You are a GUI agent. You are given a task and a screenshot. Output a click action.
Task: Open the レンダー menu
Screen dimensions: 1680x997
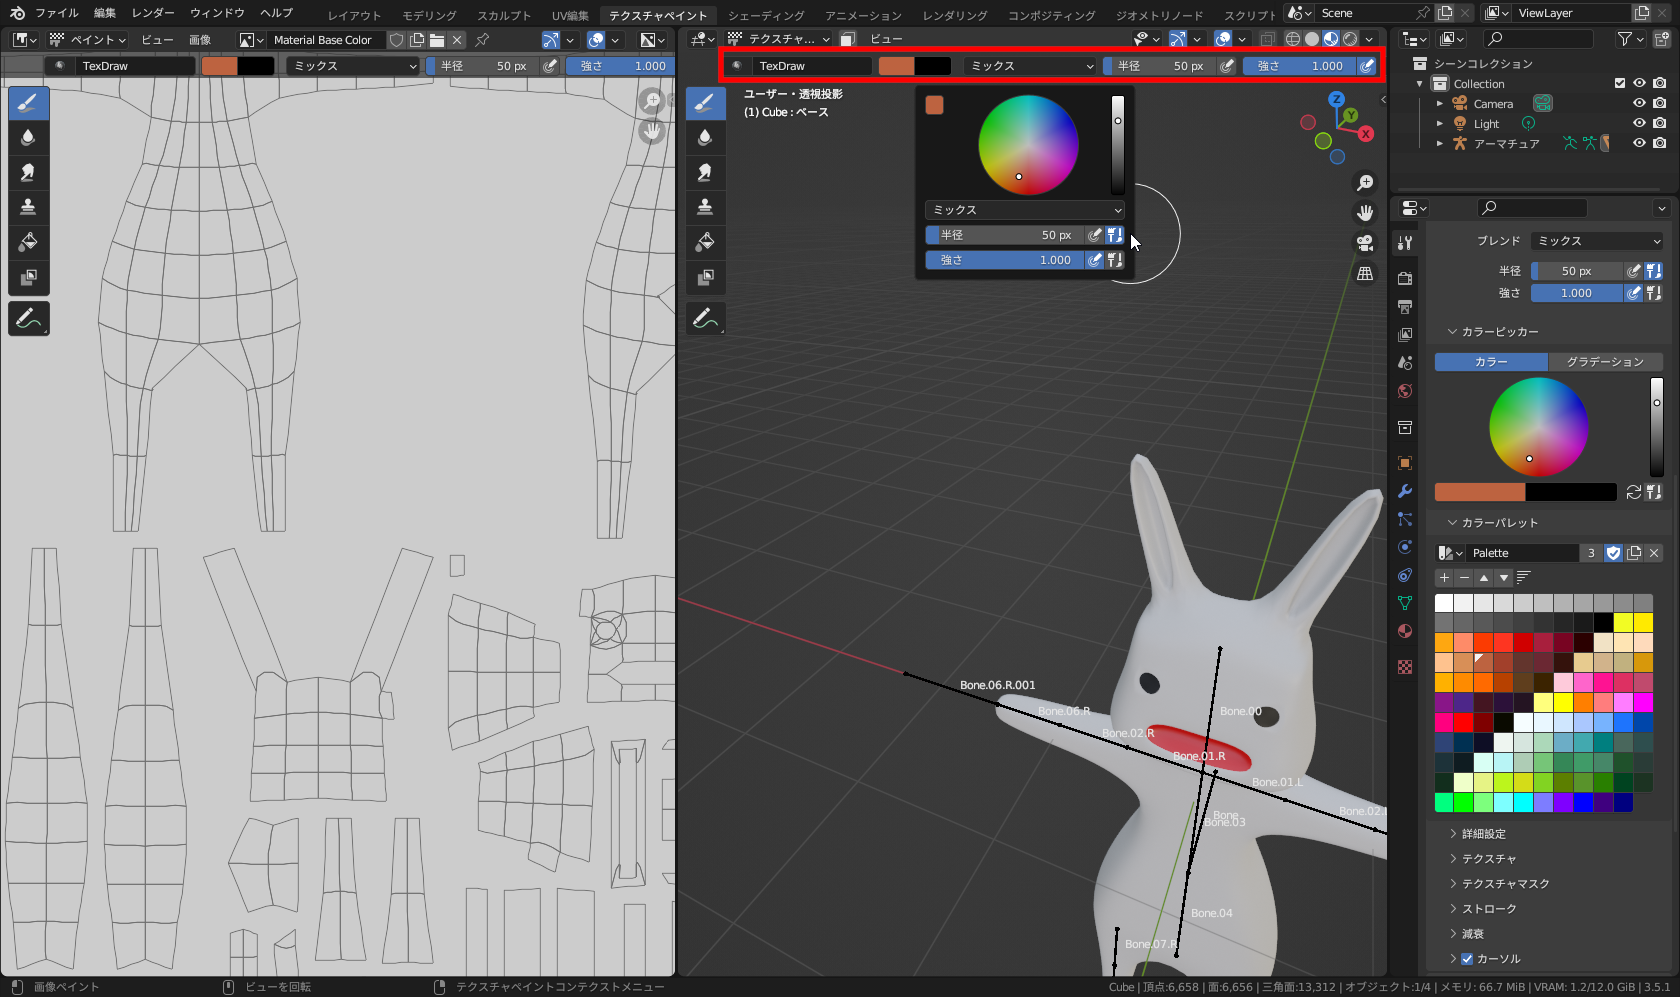153,13
